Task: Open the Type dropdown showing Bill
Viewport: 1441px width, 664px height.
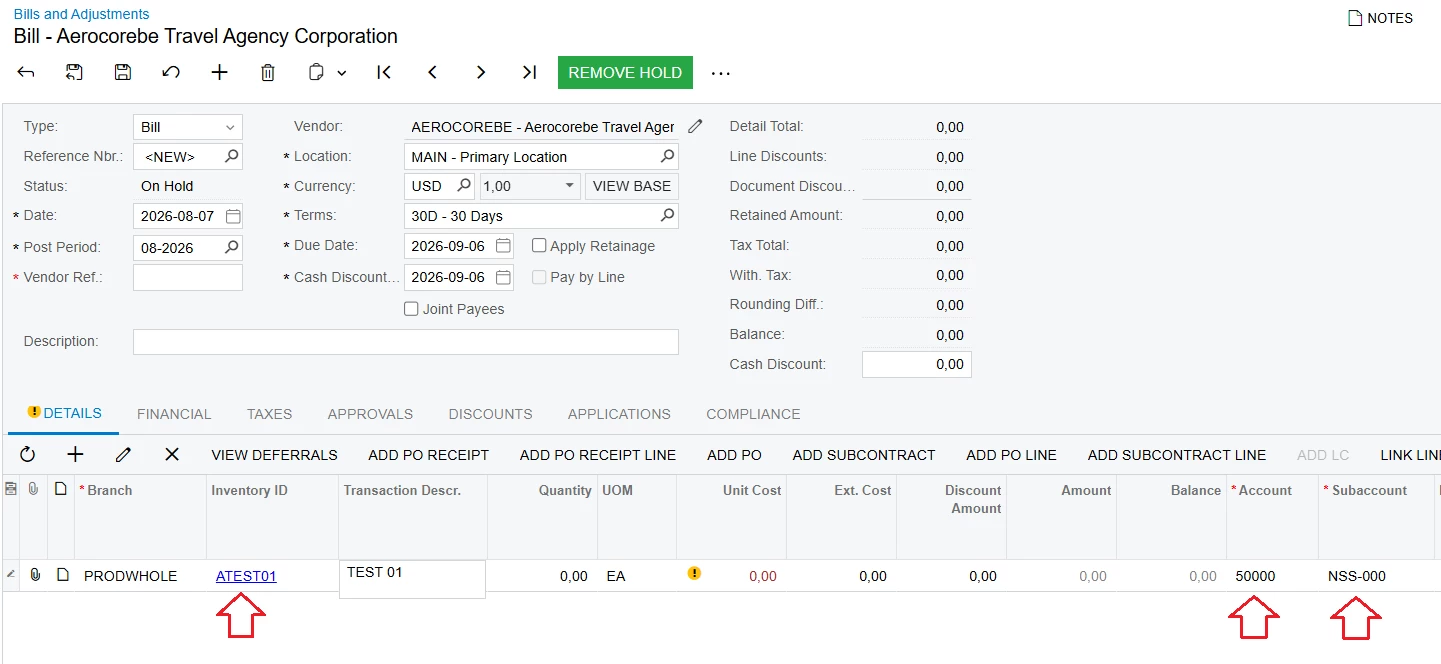Action: 188,127
